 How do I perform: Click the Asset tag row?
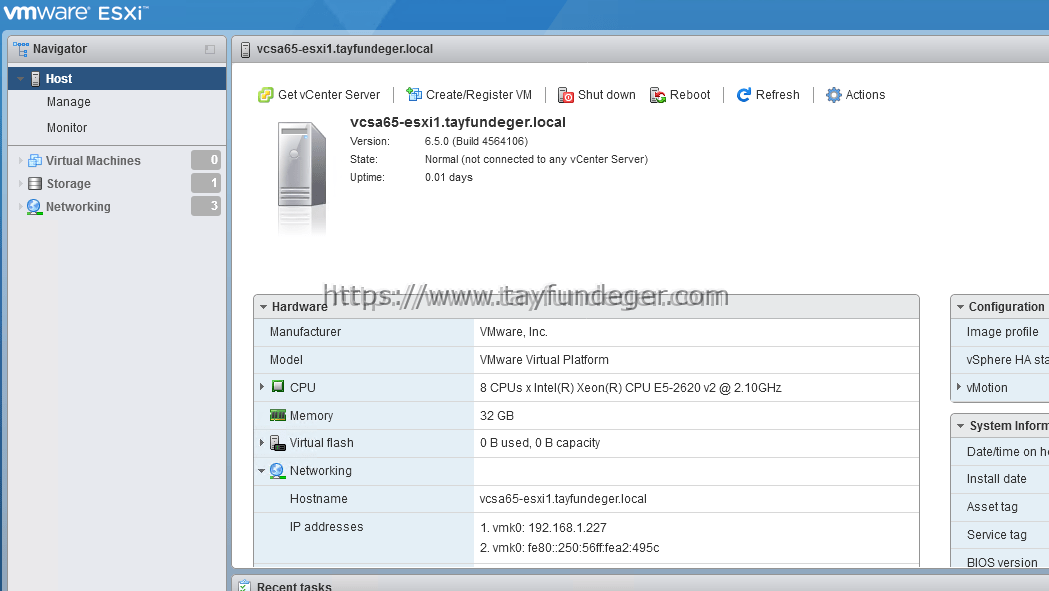[x=1002, y=507]
